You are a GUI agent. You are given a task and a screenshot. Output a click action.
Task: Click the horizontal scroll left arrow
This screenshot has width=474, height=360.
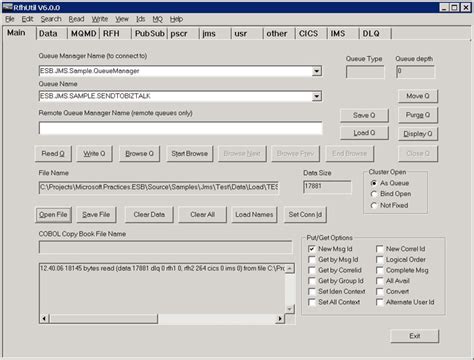[x=44, y=319]
